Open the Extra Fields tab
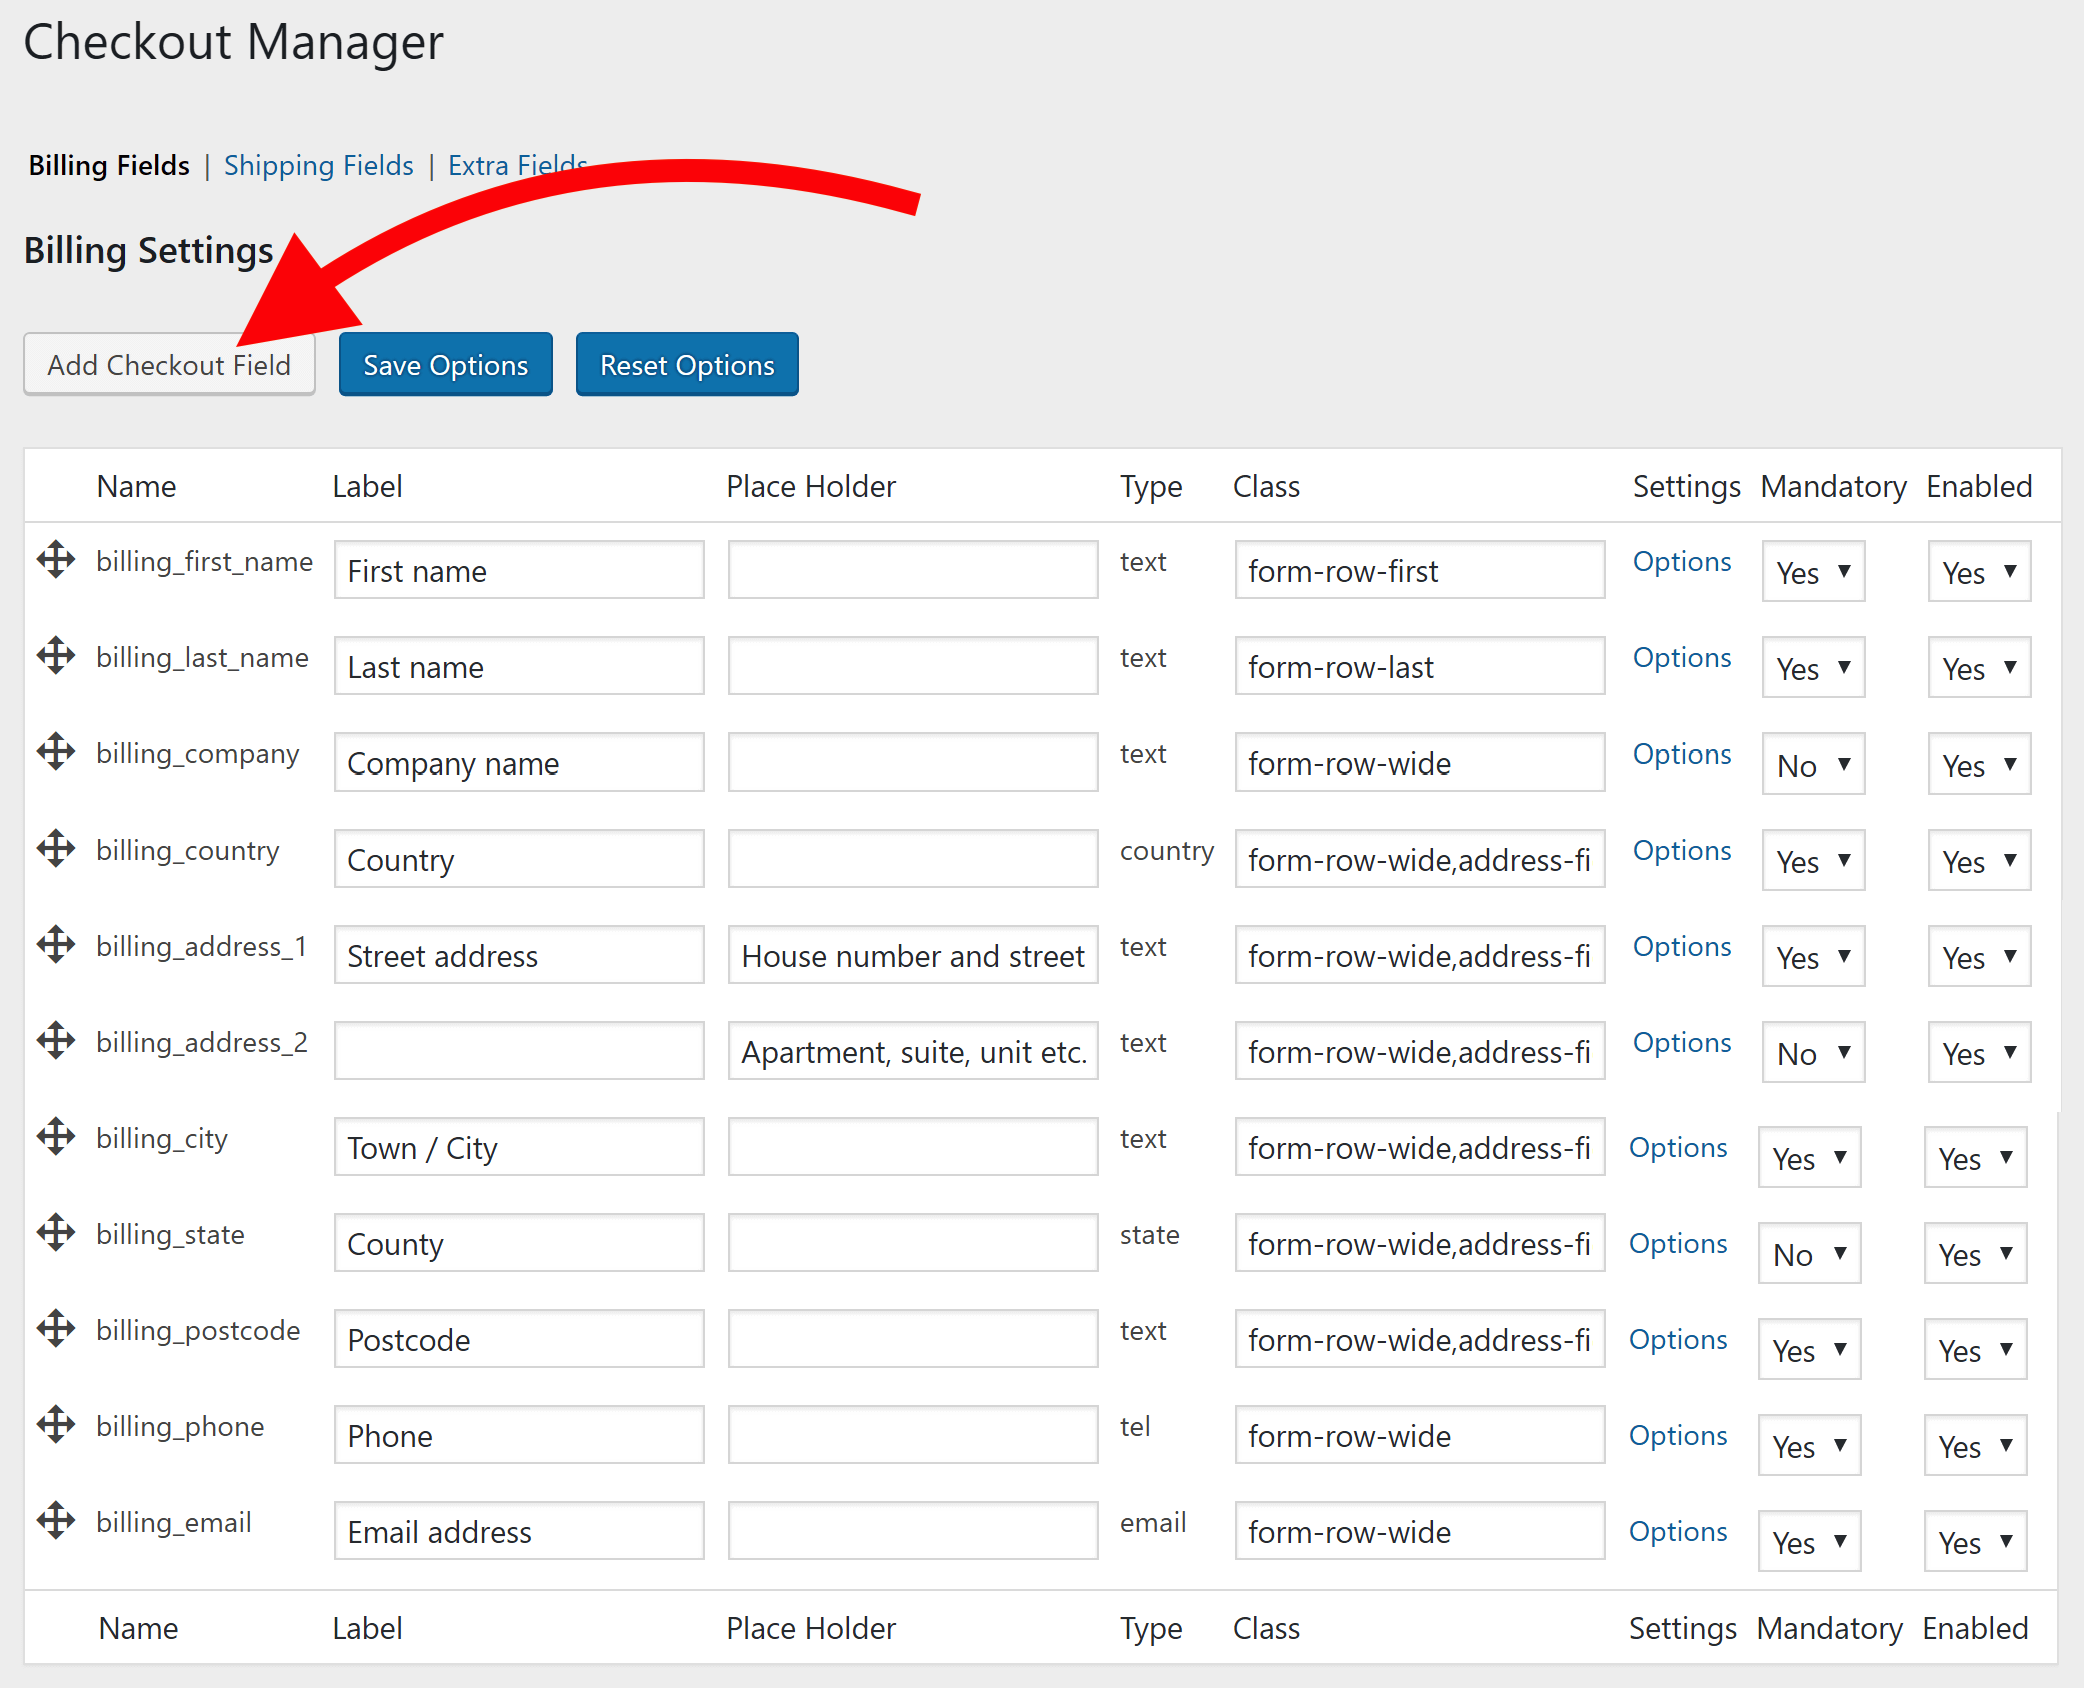 (x=516, y=165)
